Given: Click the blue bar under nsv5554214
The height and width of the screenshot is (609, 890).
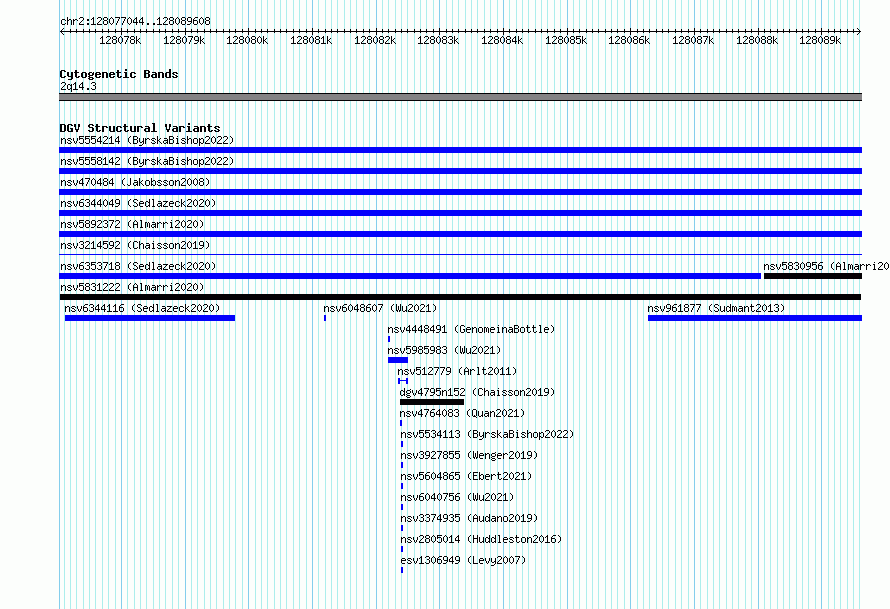Looking at the screenshot, I should tap(460, 150).
